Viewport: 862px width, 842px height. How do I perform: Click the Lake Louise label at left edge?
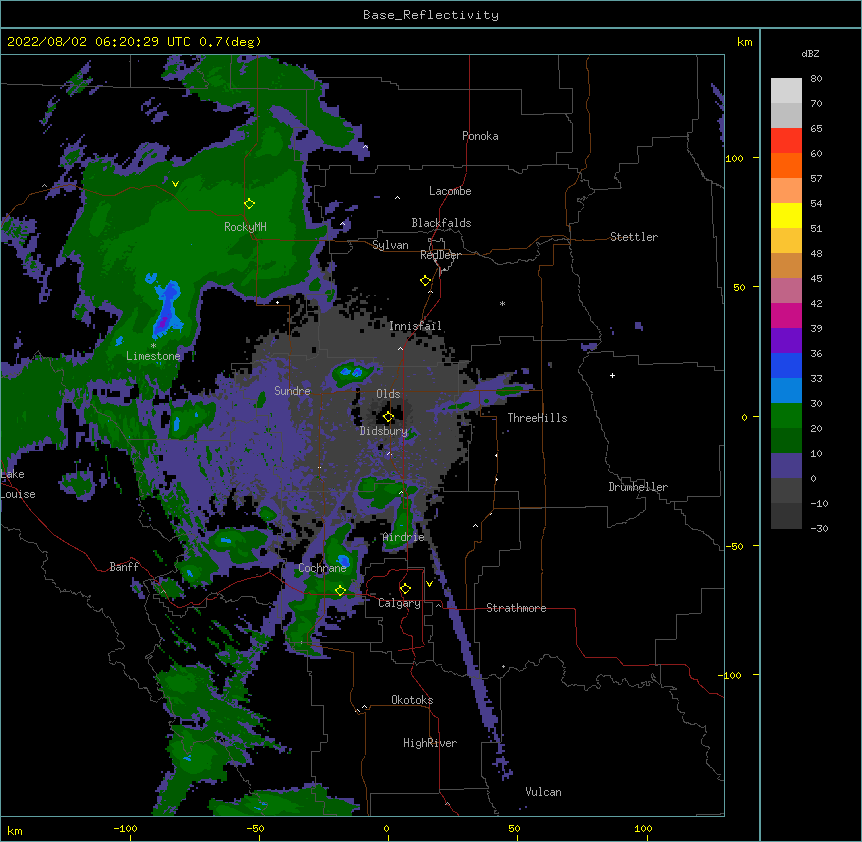click(x=17, y=484)
